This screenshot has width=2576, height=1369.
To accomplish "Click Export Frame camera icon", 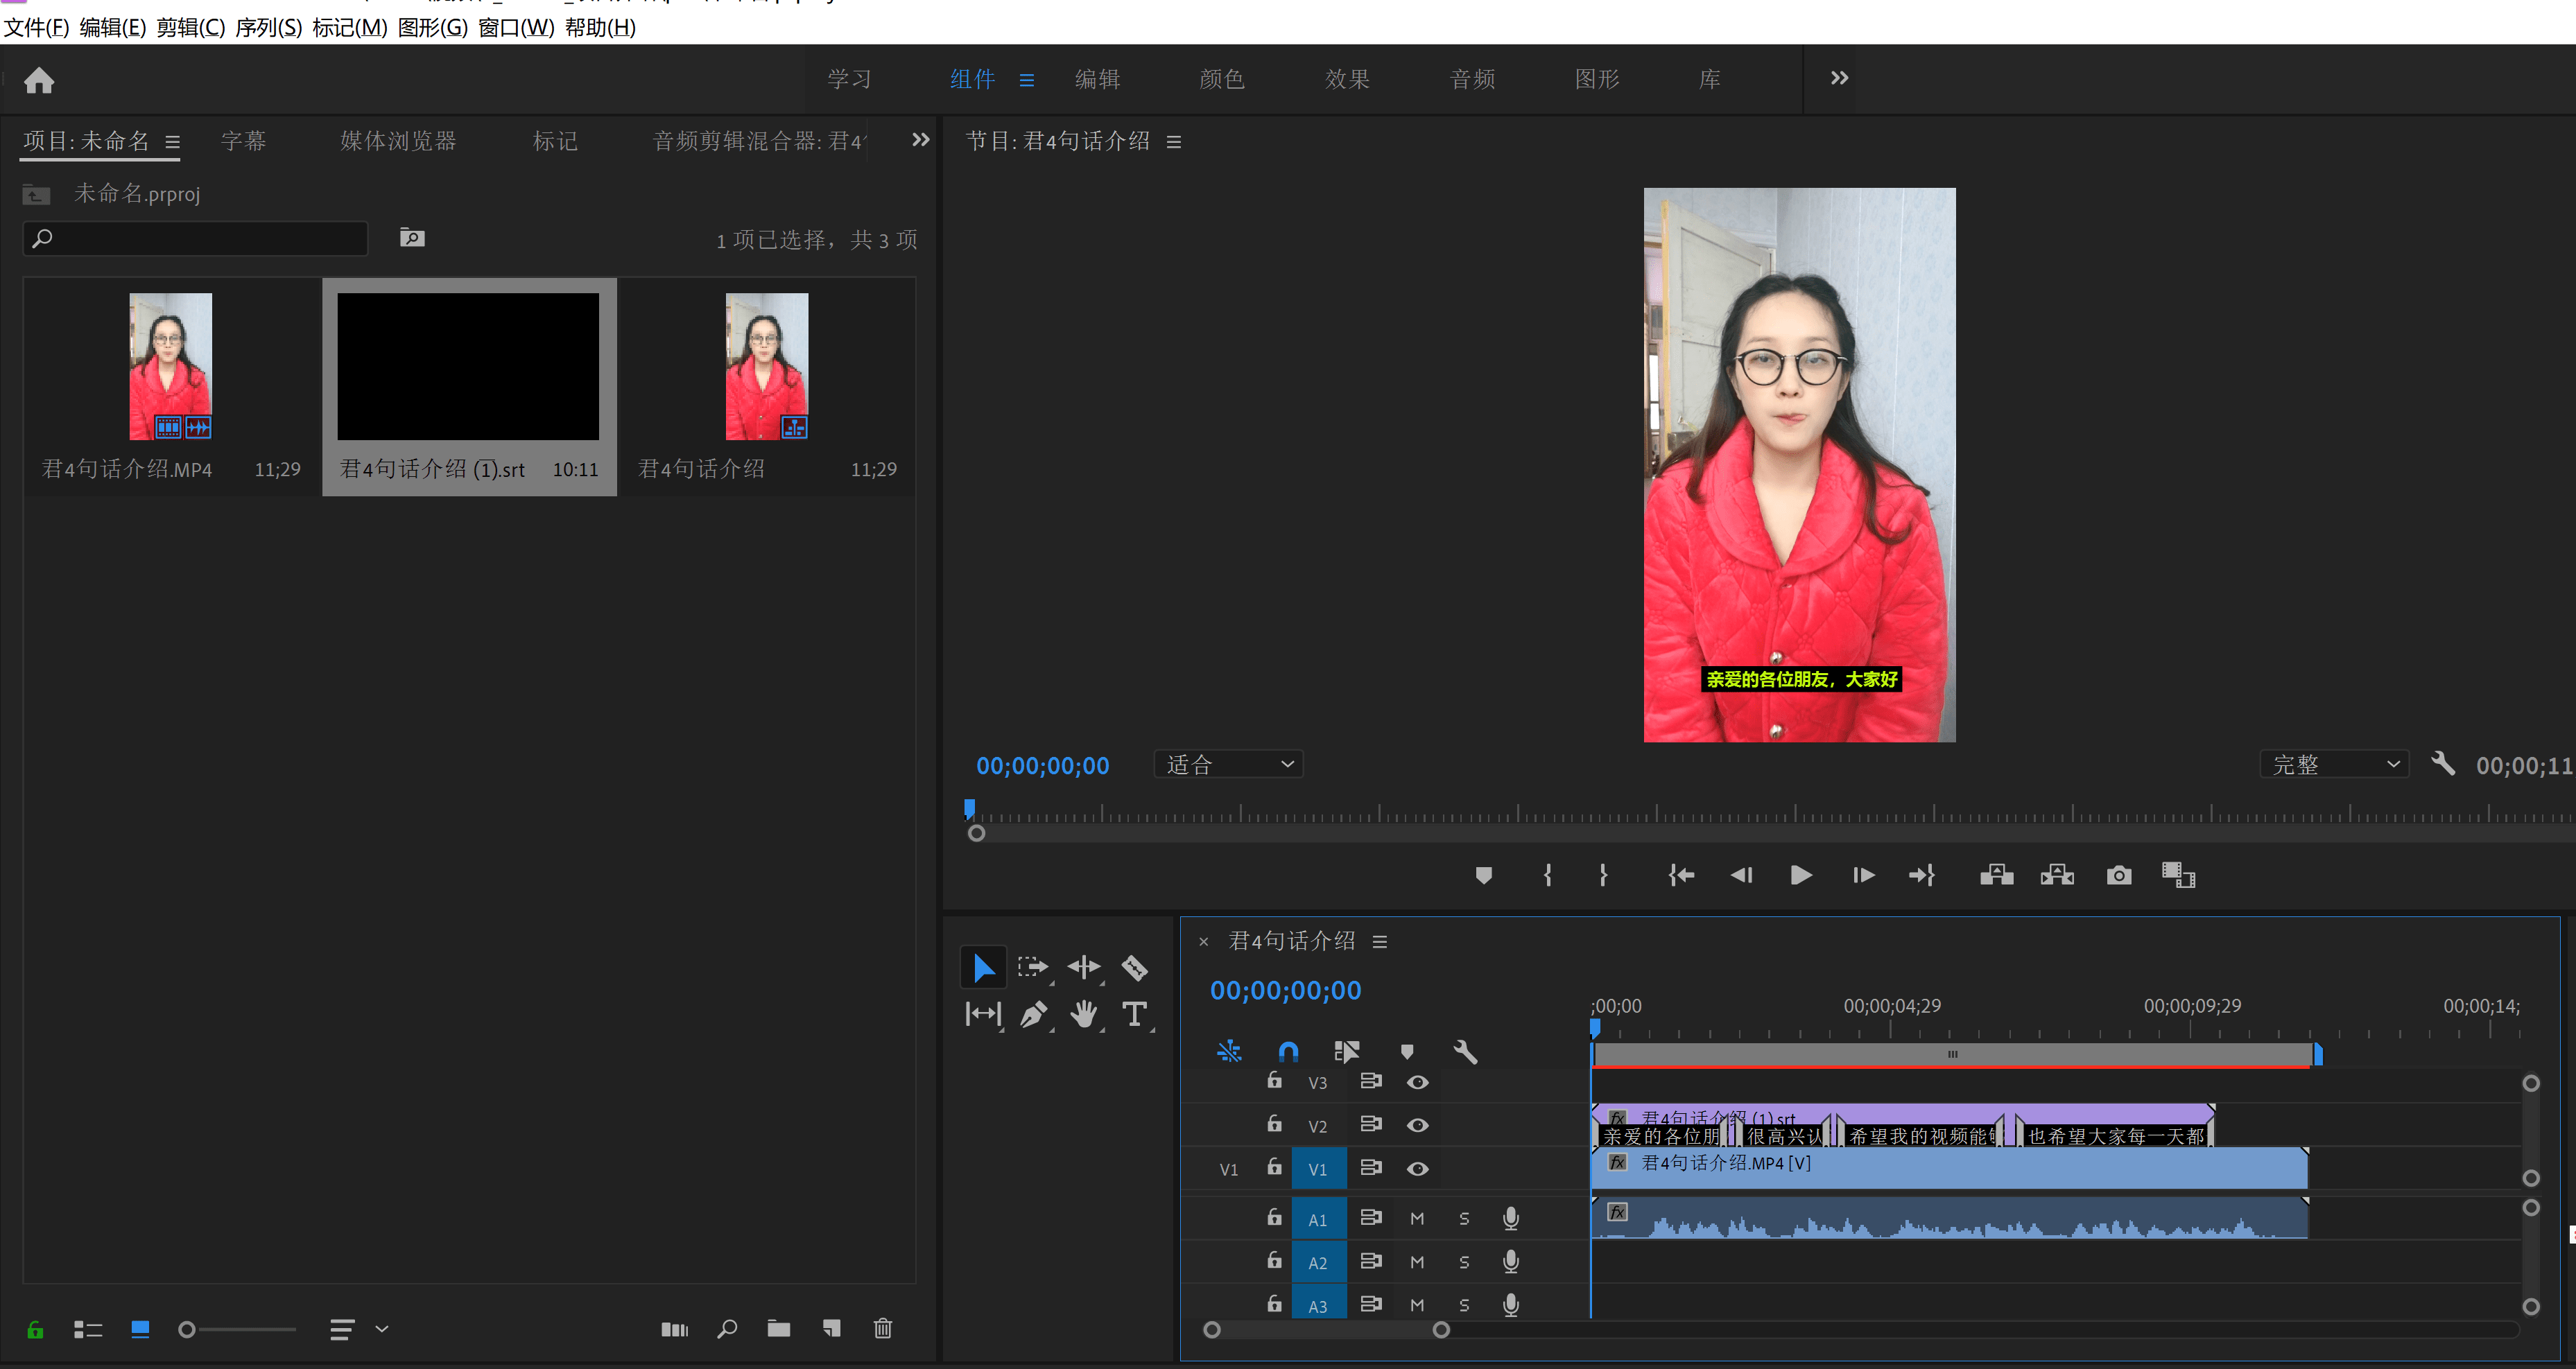I will [2118, 876].
